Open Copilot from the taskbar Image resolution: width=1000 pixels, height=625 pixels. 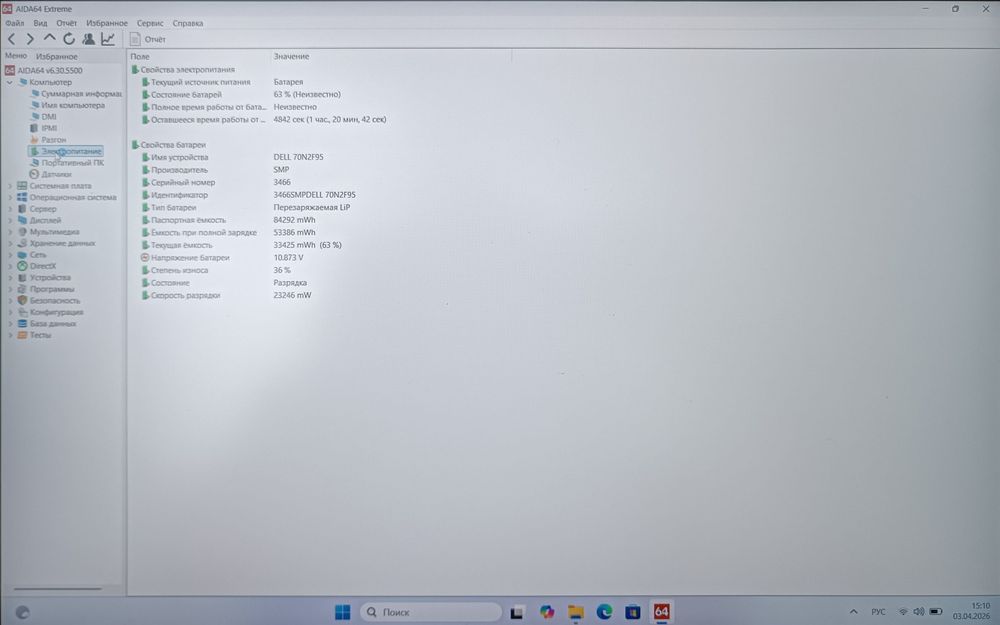coord(547,612)
